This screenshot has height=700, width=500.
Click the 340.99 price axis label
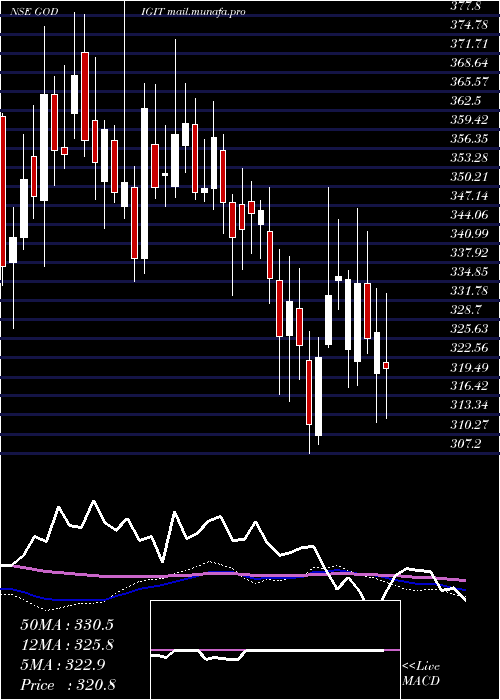pyautogui.click(x=469, y=233)
